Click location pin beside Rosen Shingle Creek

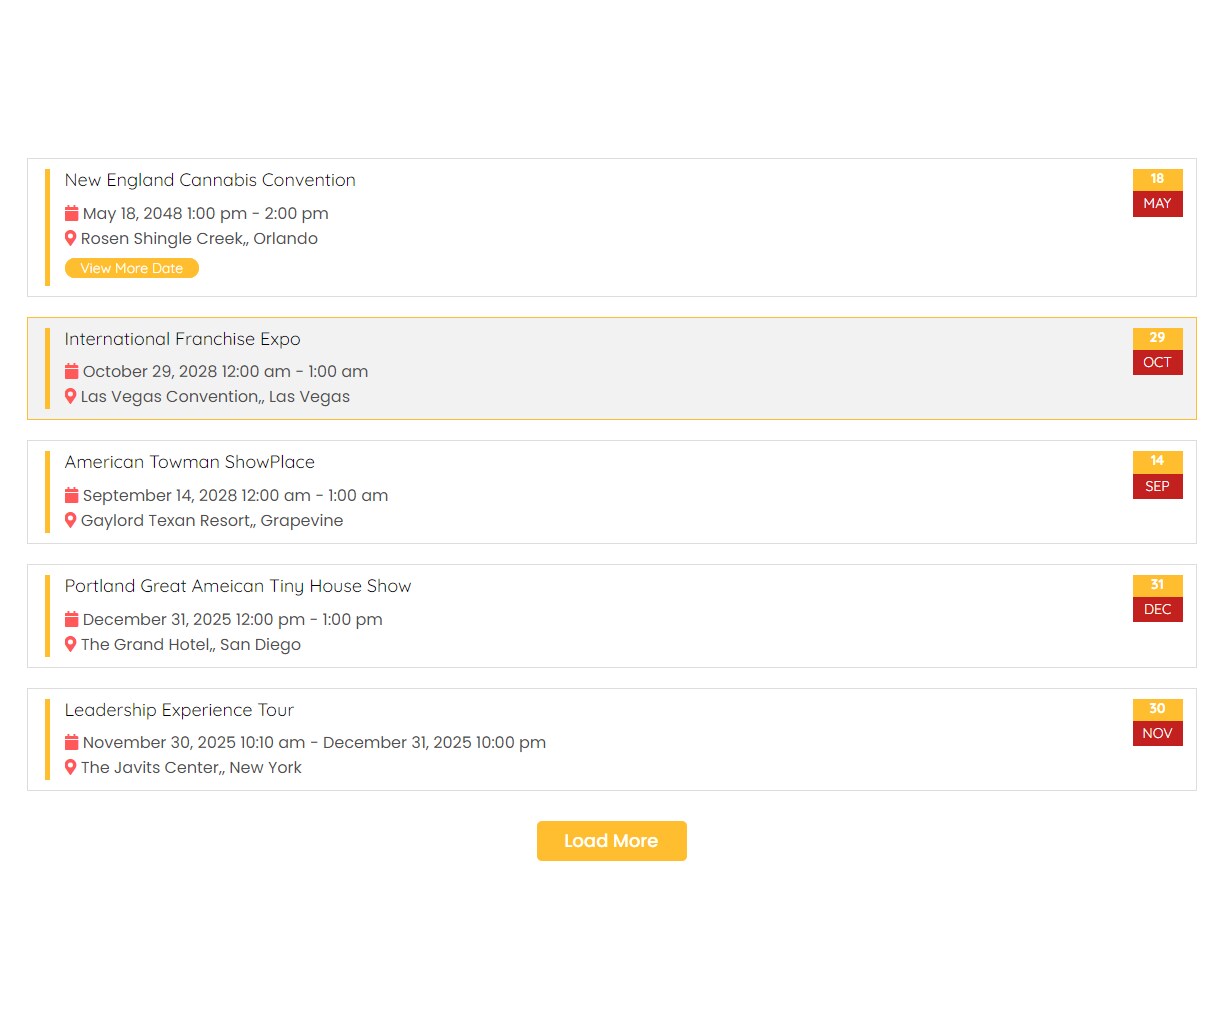click(70, 238)
